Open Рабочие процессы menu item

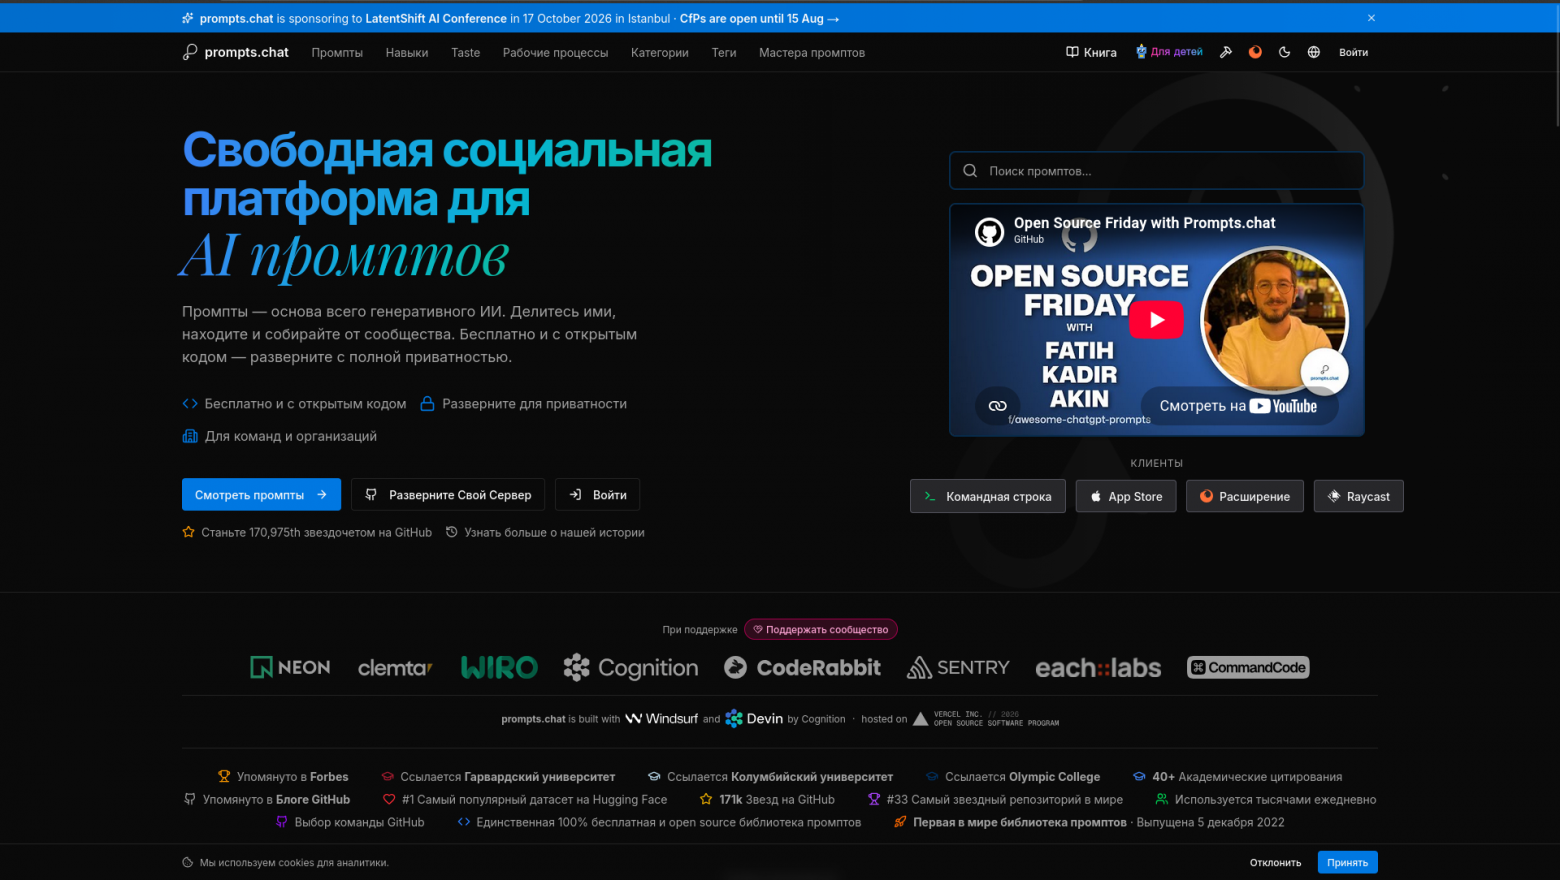(x=555, y=53)
